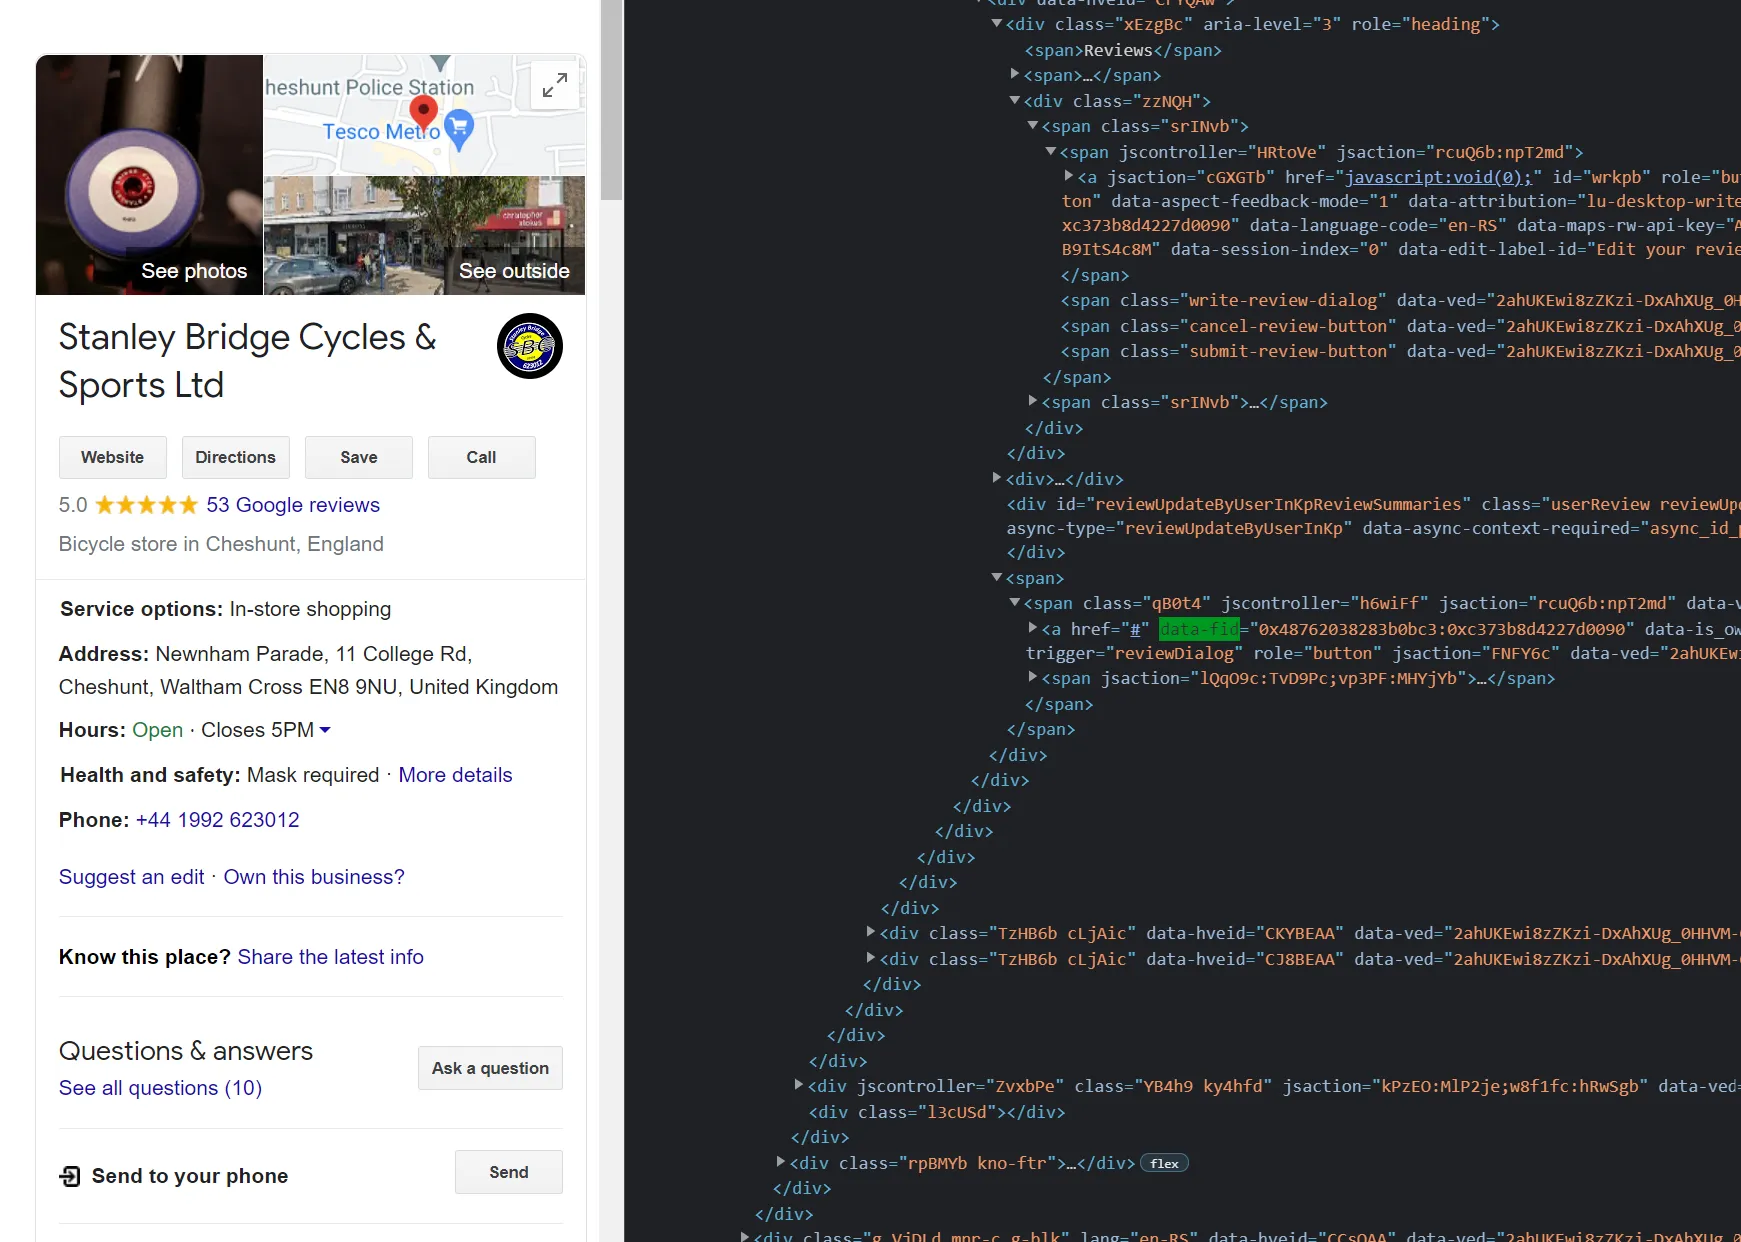The image size is (1741, 1242).
Task: Expand opening hours dropdown arrow
Action: tap(325, 730)
